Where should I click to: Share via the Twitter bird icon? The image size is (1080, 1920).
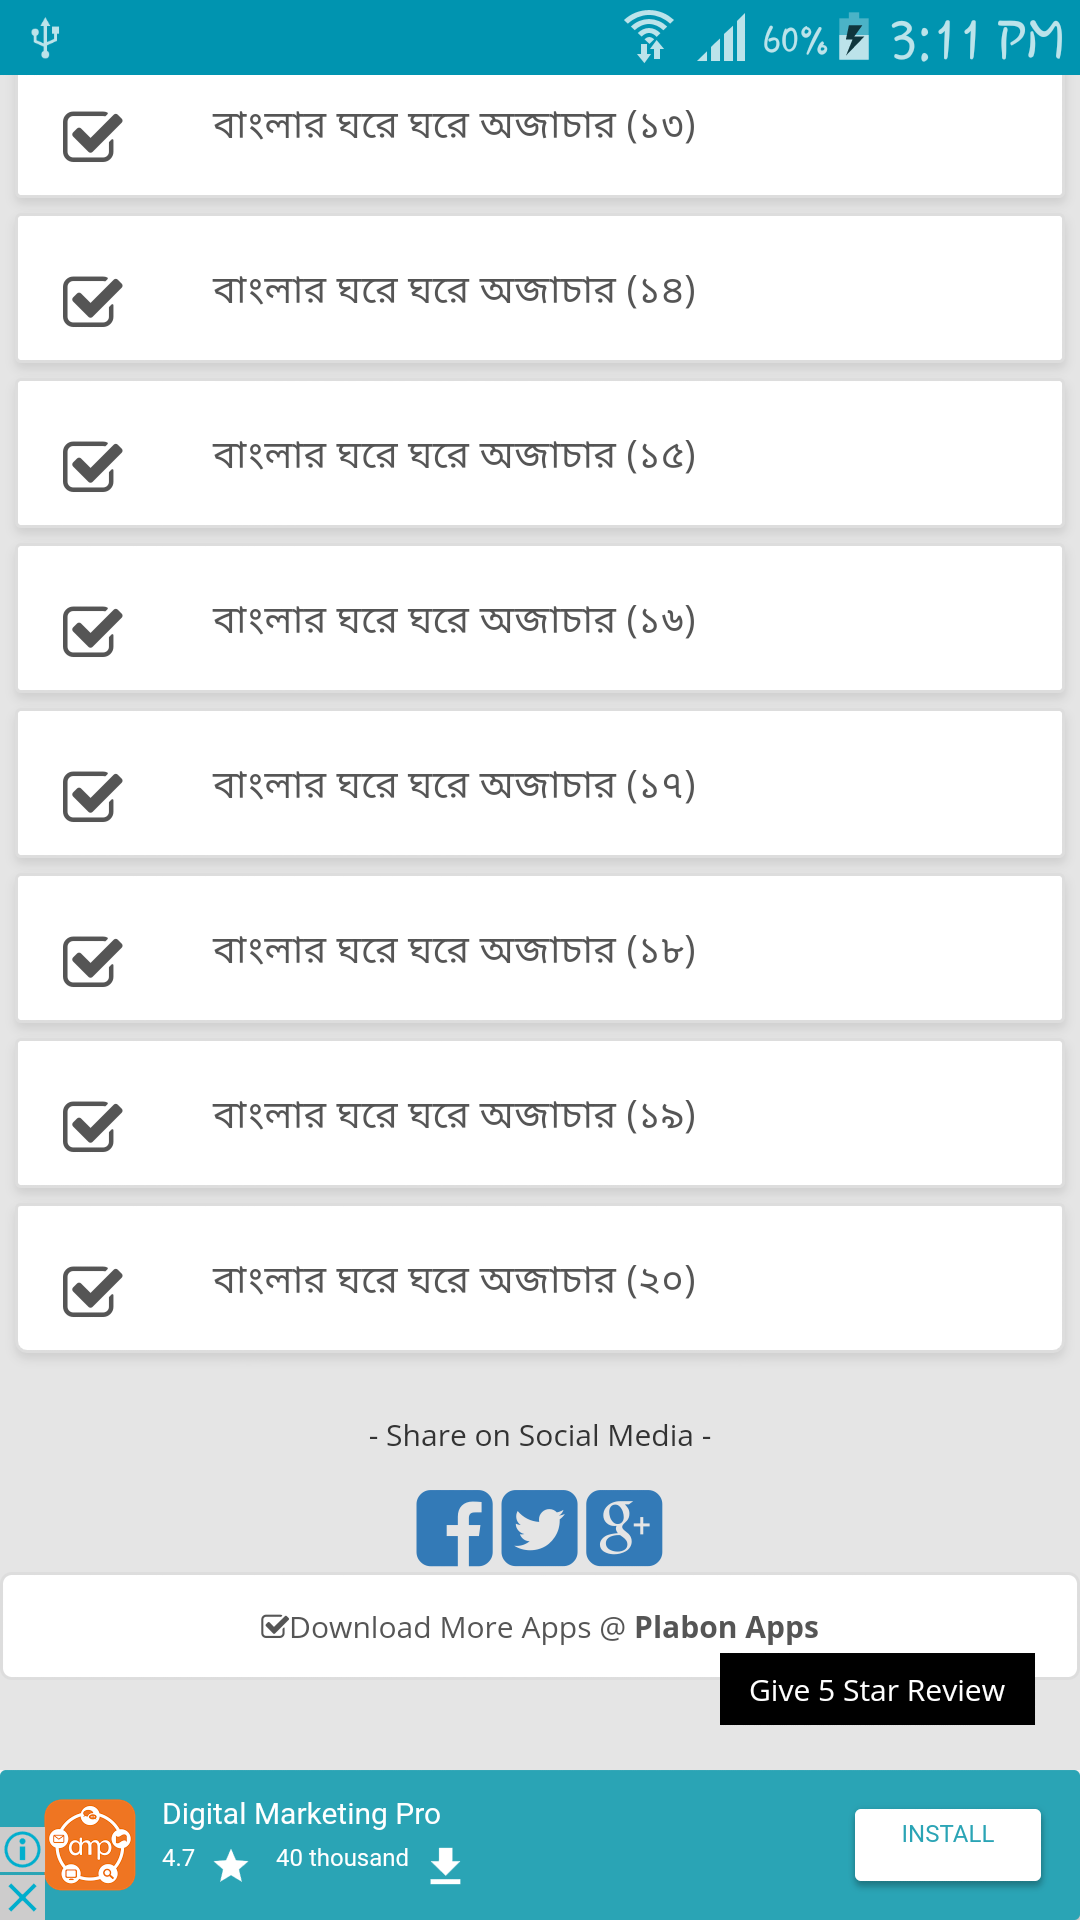(x=539, y=1528)
